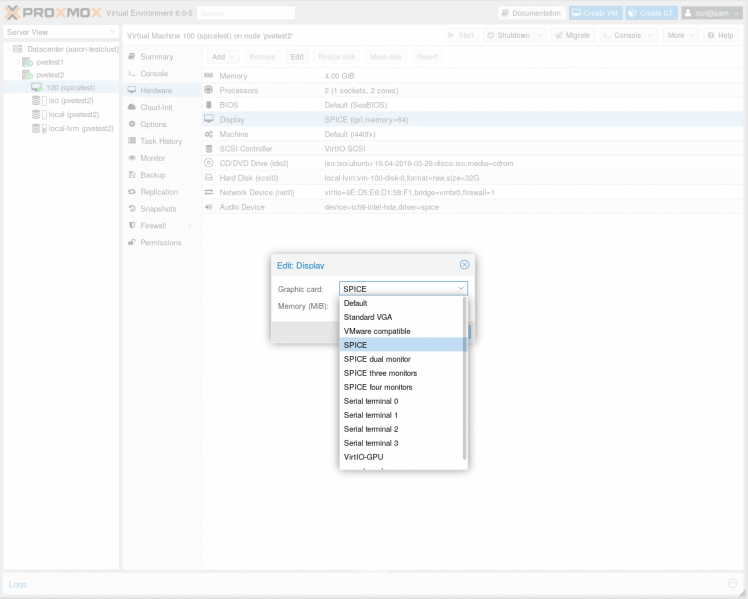Click the dropdown list scrollbar
The image size is (748, 599).
[x=465, y=378]
